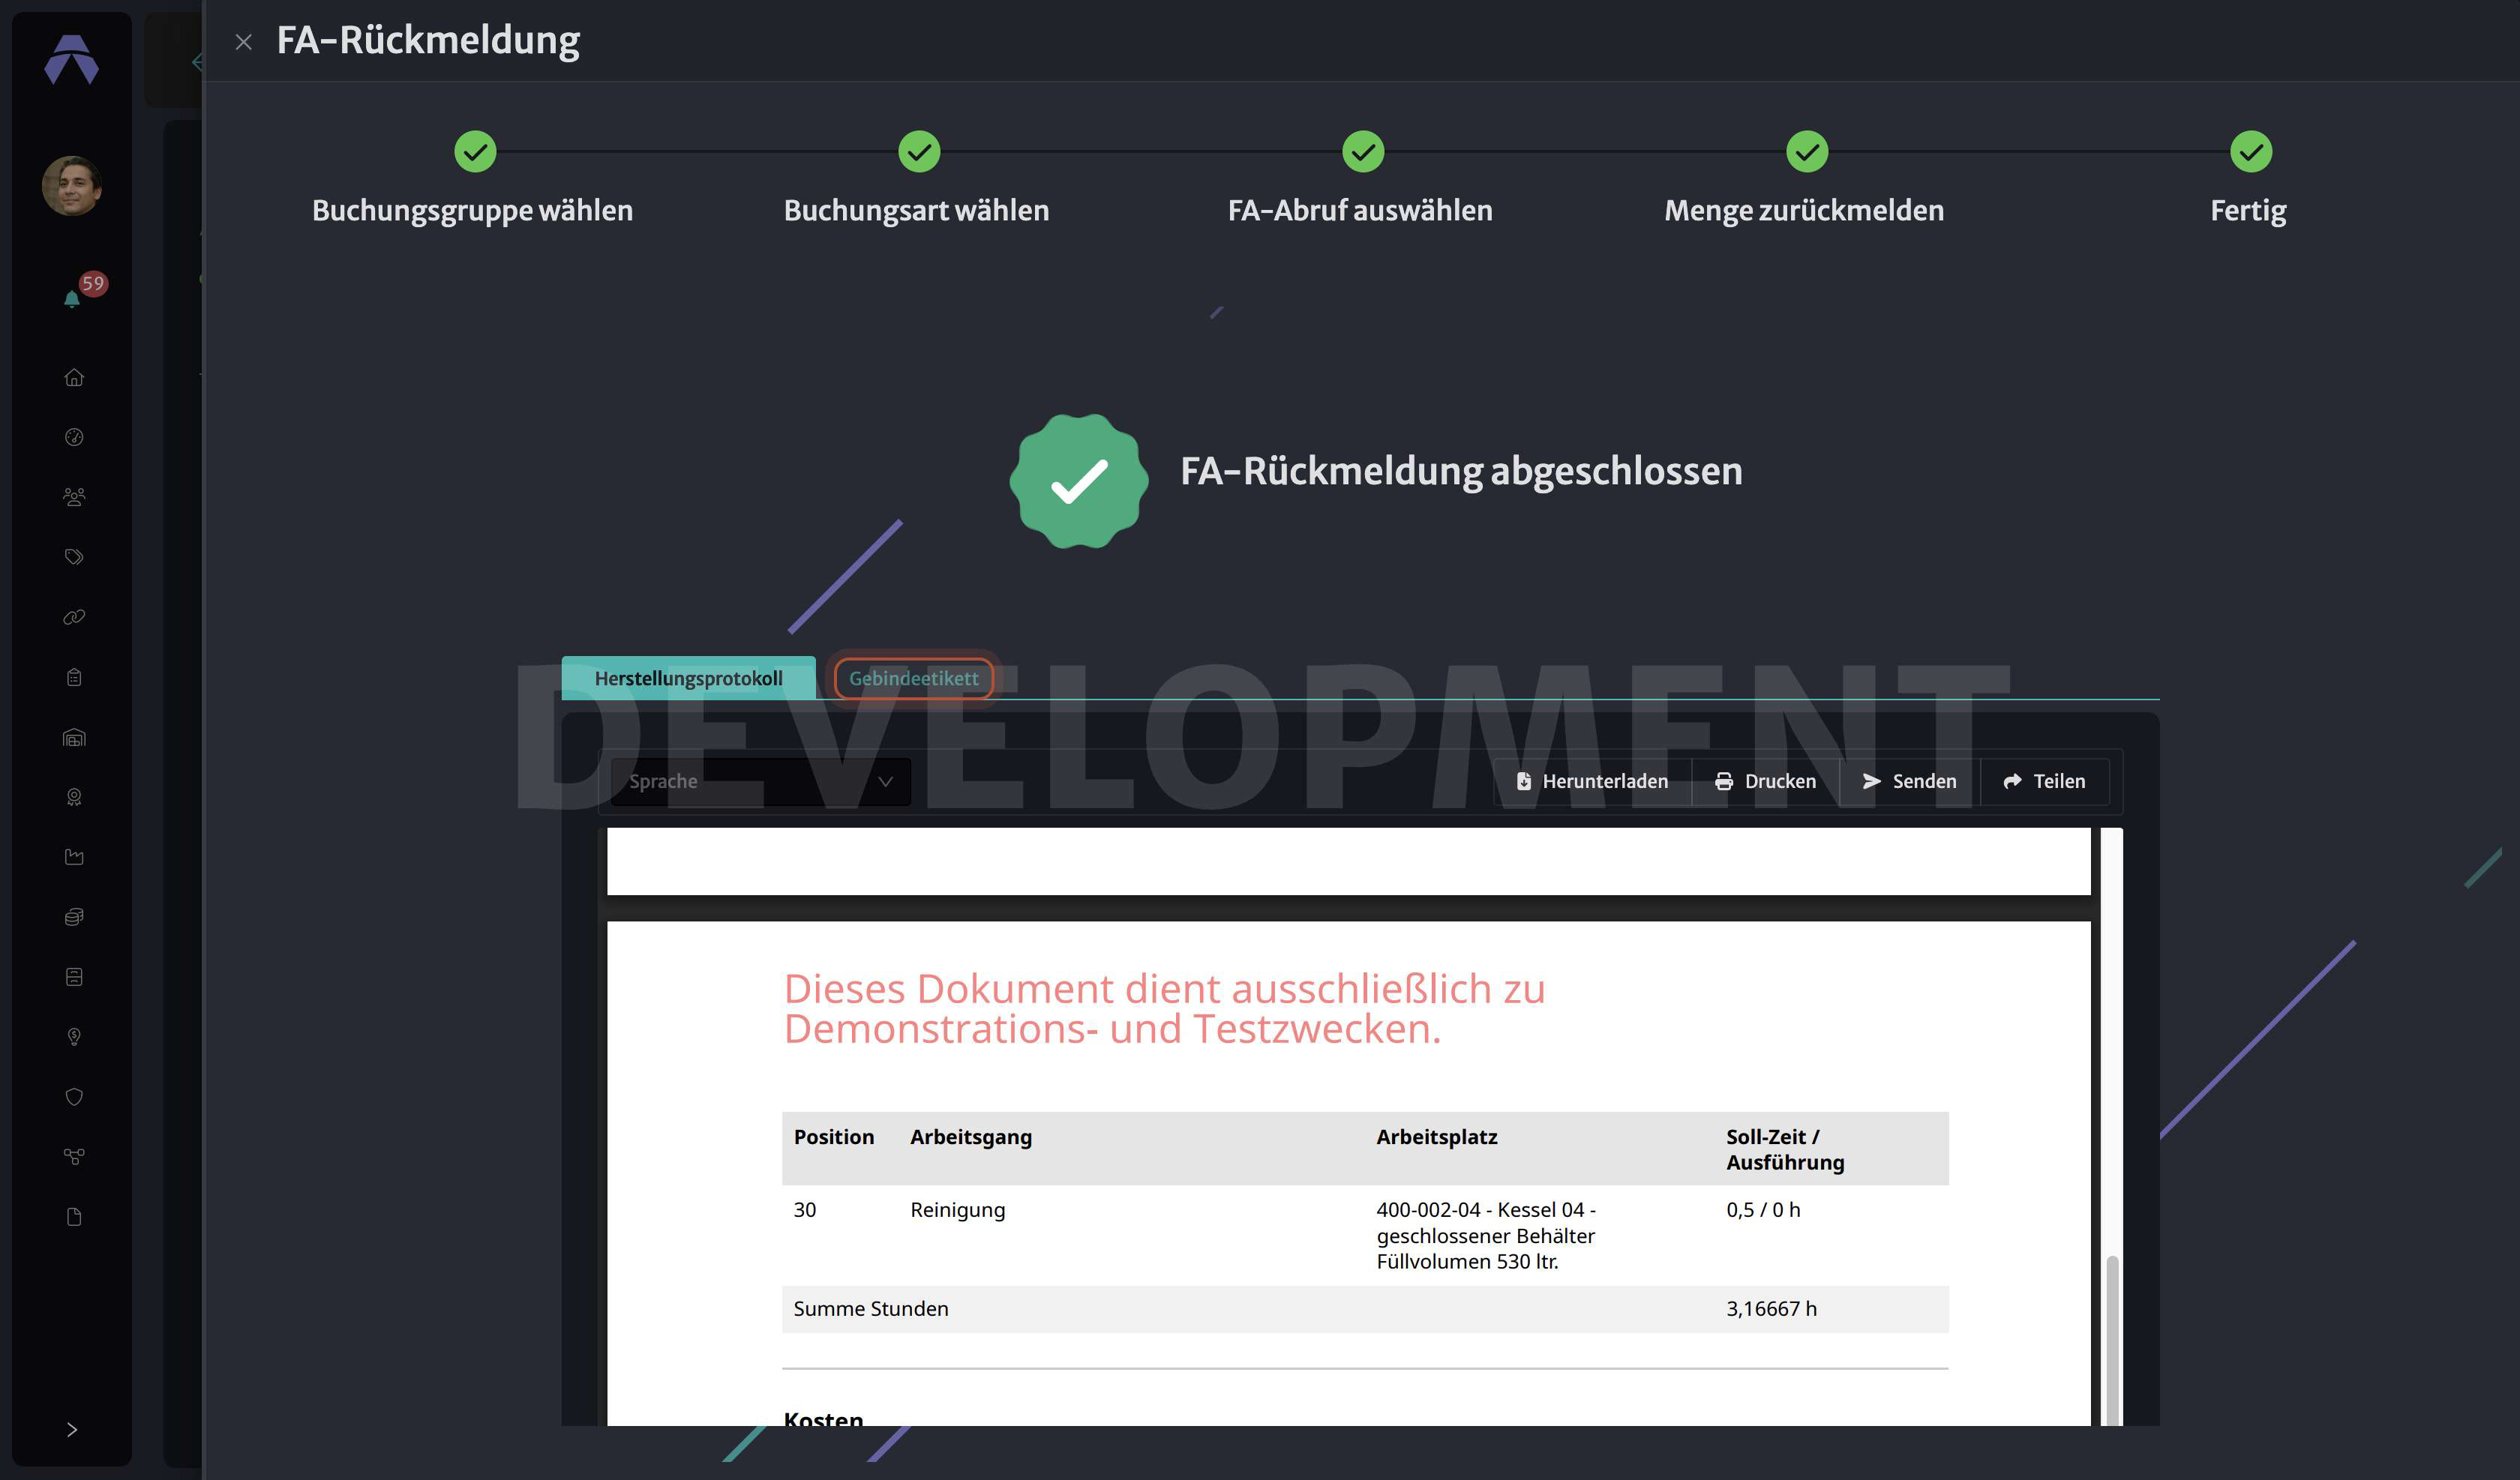The height and width of the screenshot is (1480, 2520).
Task: Click the Summe Stunden row label
Action: [x=870, y=1308]
